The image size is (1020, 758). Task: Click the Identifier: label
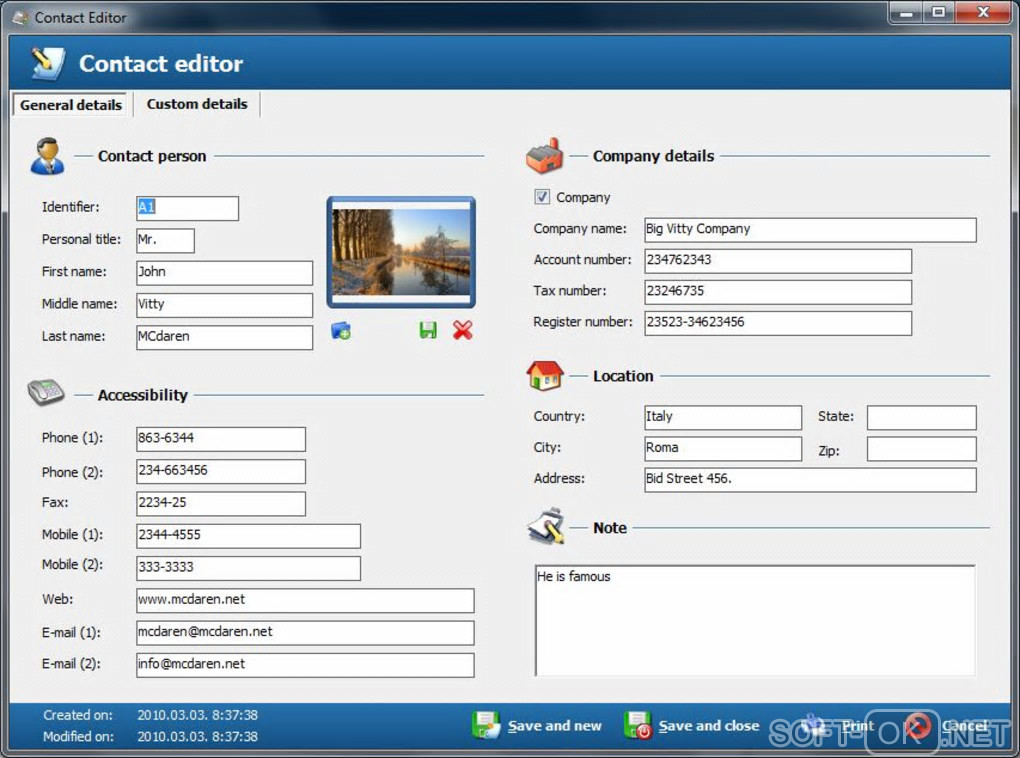click(70, 207)
